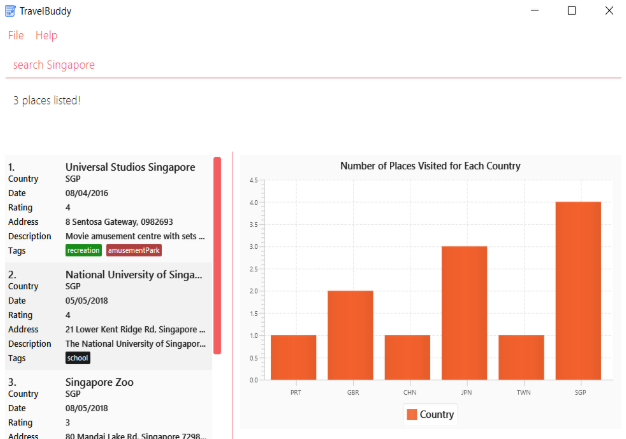Image resolution: width=626 pixels, height=439 pixels.
Task: Click the red 'amusementPark' tag
Action: pyautogui.click(x=134, y=250)
